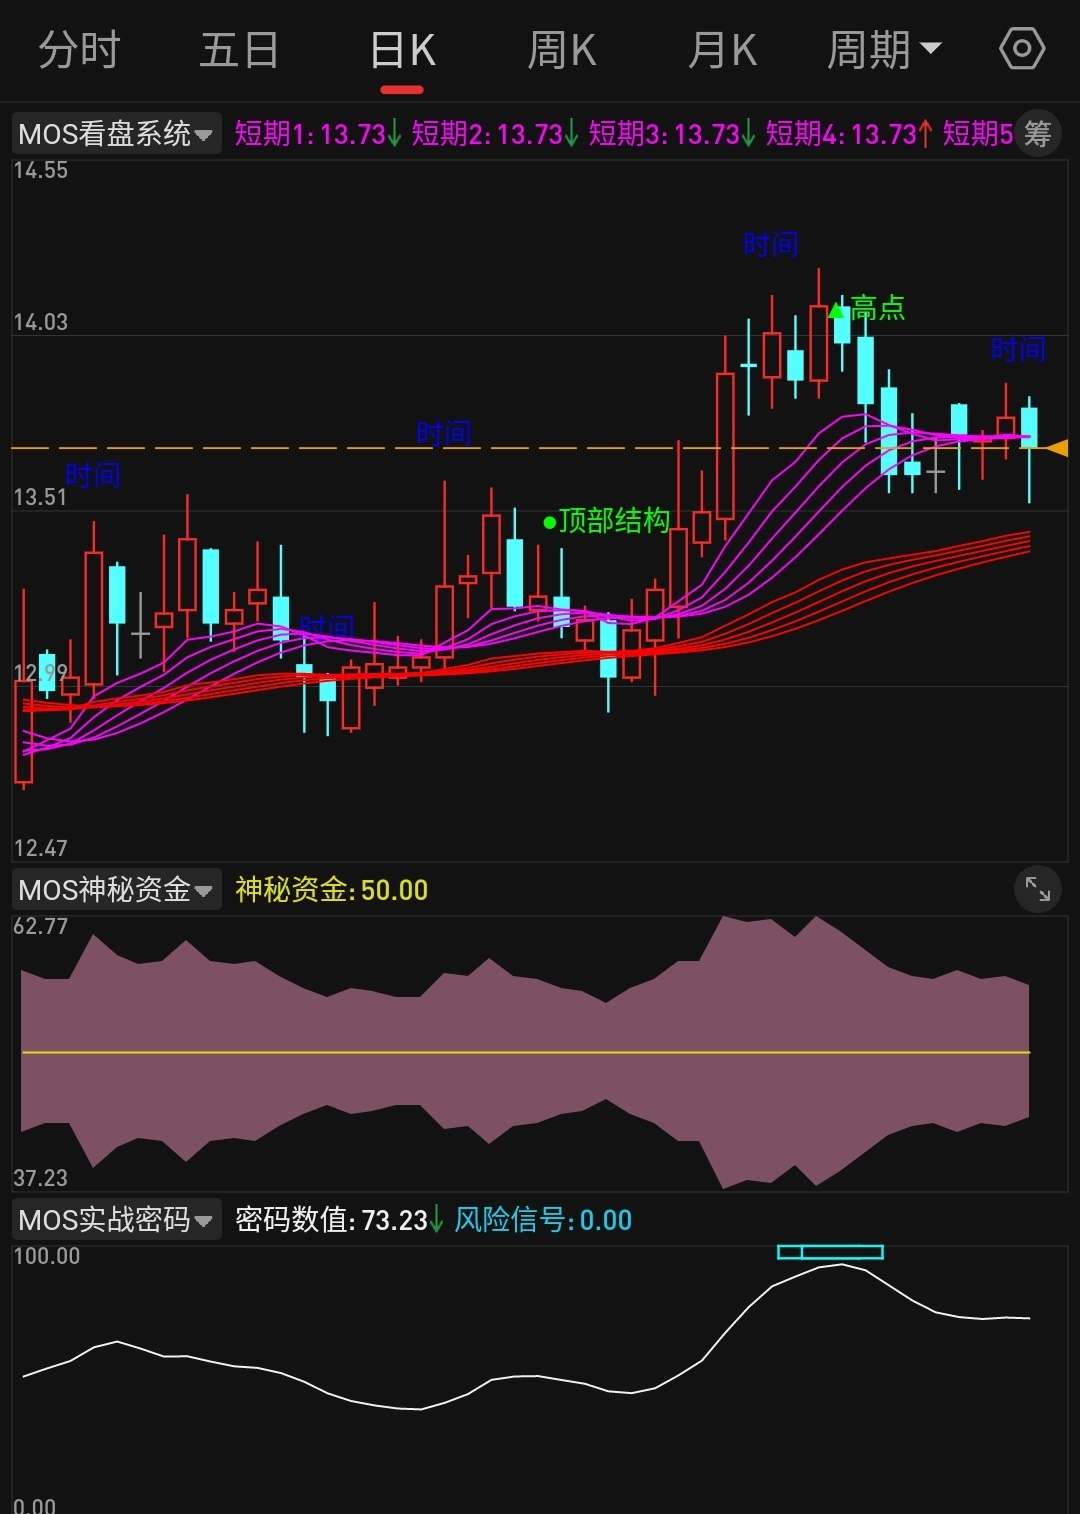
Task: Tap the 短期2: 13.73 value label
Action: 495,133
